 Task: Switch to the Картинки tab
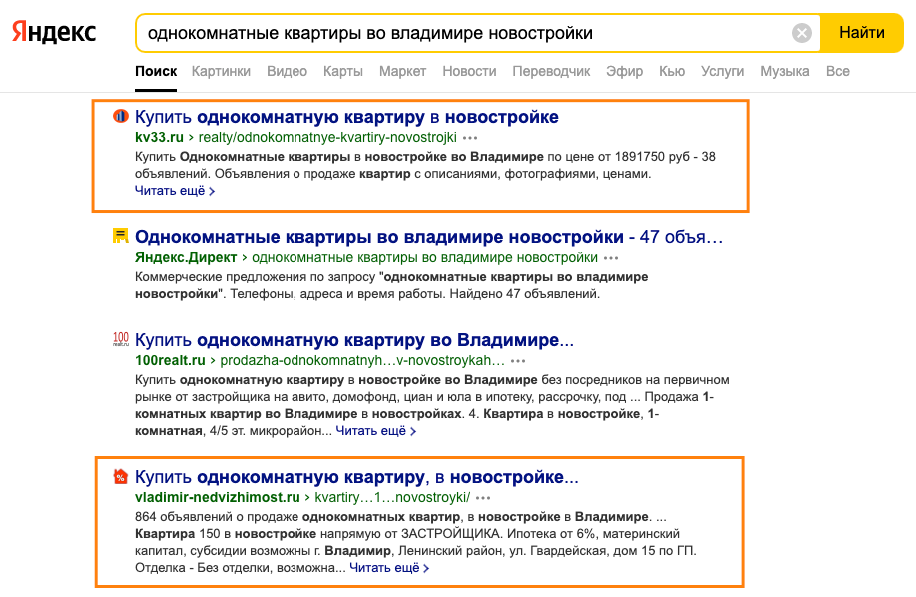pos(221,71)
